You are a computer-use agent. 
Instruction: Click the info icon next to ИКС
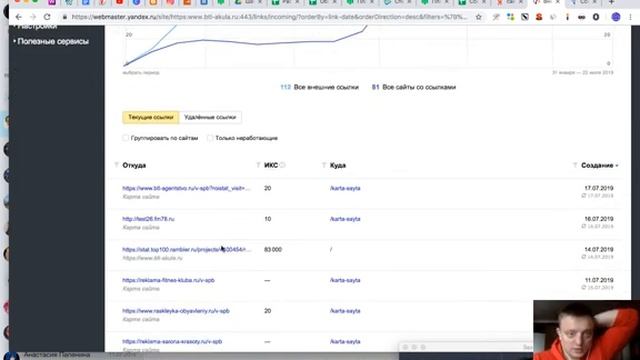pyautogui.click(x=282, y=165)
